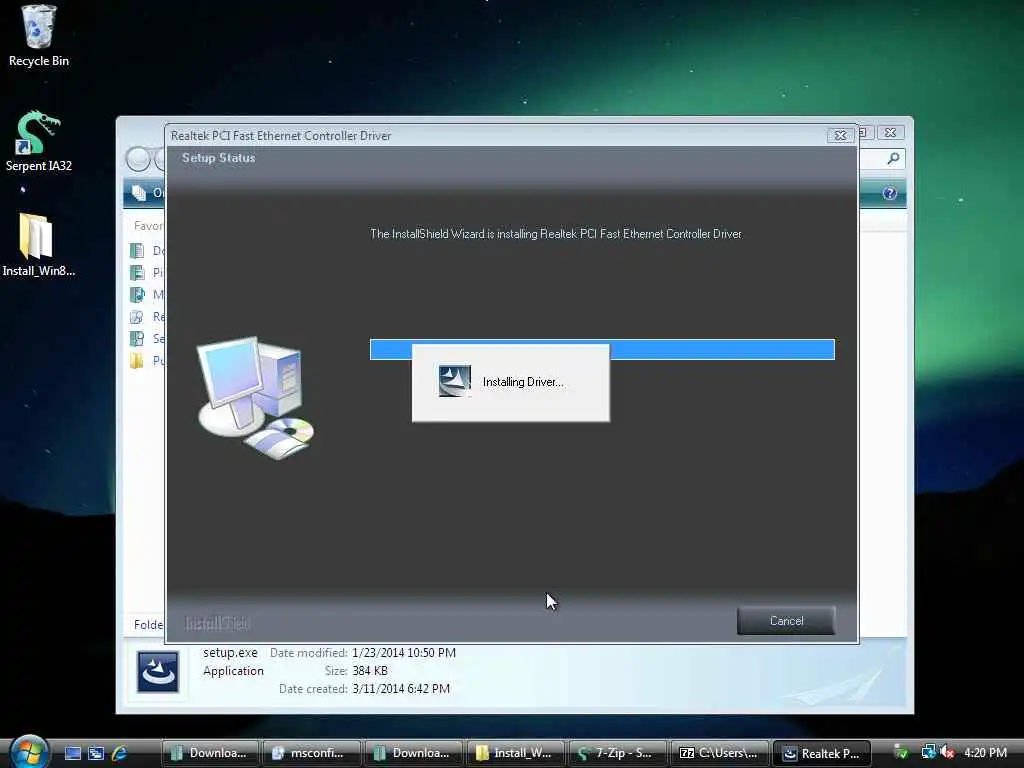Launch Internet Explorer from quick launch

(x=119, y=753)
